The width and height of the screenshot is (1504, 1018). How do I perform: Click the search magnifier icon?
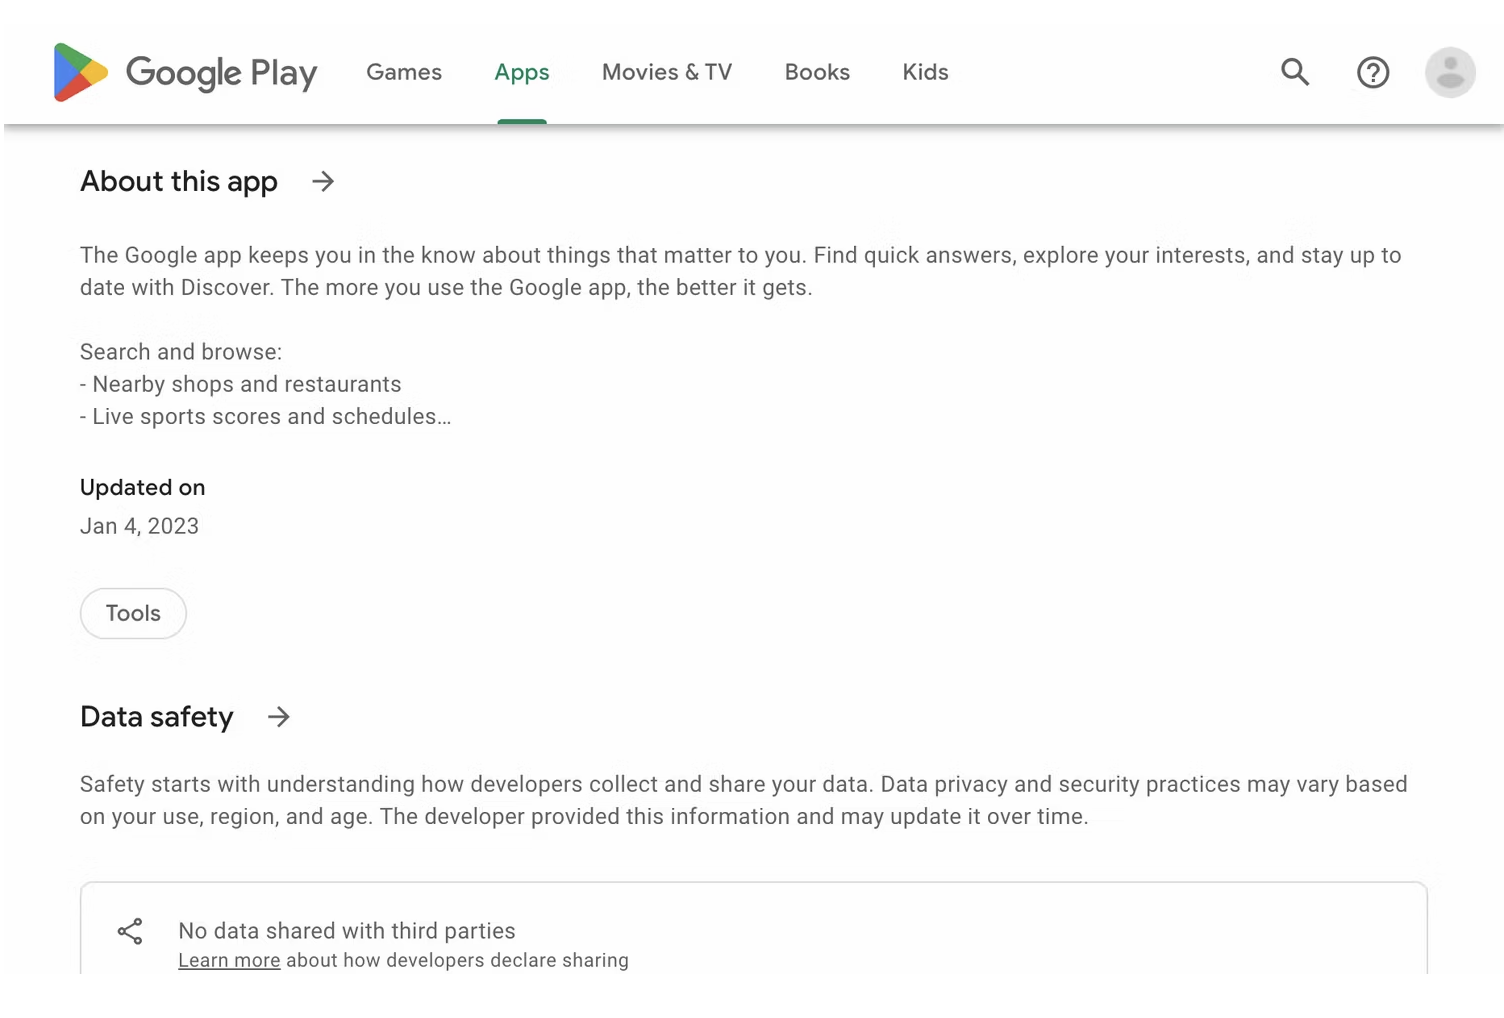pos(1294,72)
